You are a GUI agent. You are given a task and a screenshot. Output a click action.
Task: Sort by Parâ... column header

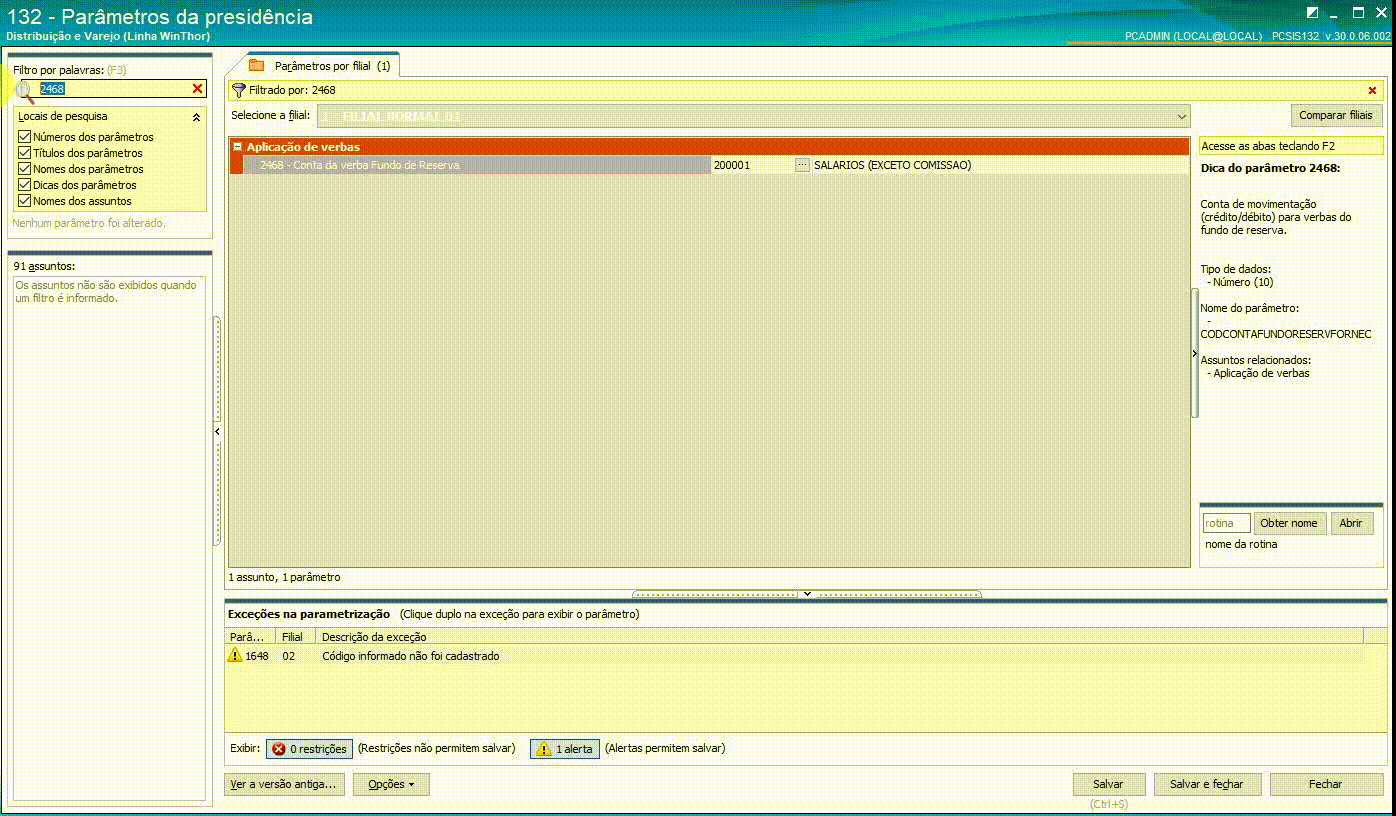[x=250, y=636]
